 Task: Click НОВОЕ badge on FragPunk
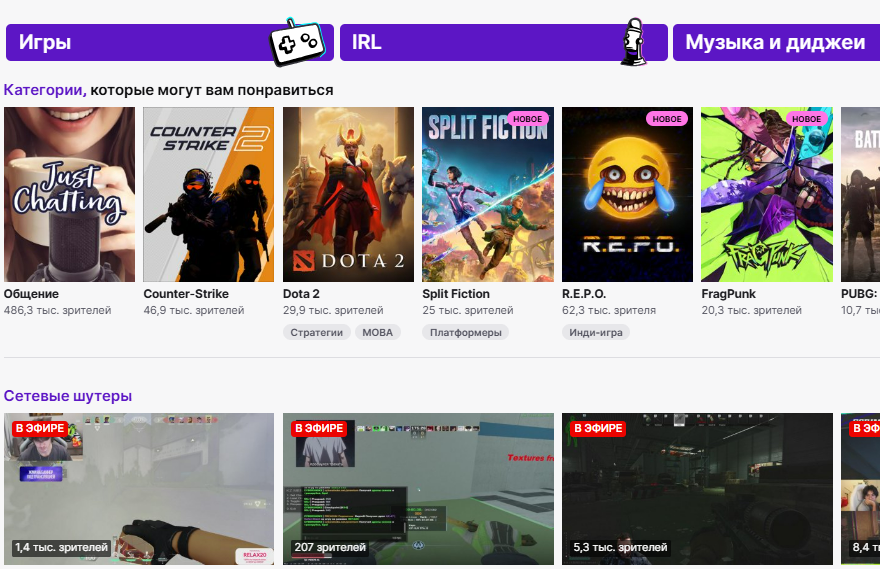[x=806, y=119]
